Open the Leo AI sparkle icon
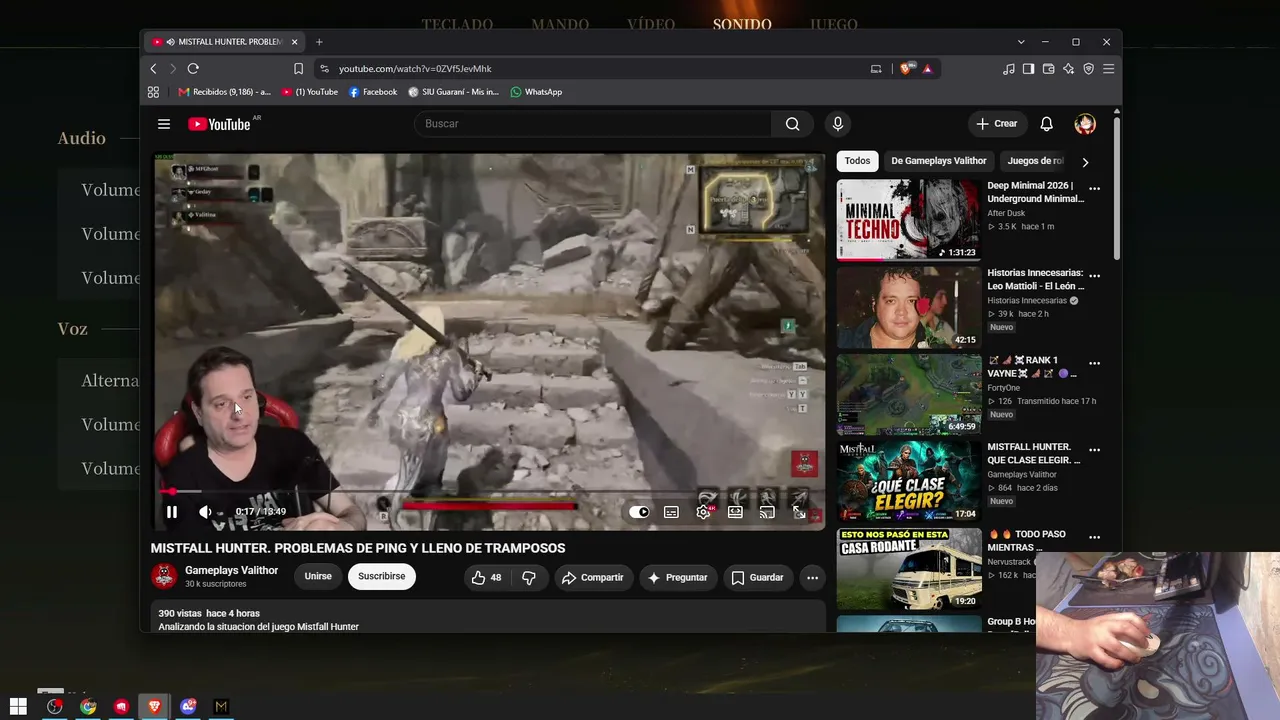This screenshot has height=720, width=1280. 1068,69
